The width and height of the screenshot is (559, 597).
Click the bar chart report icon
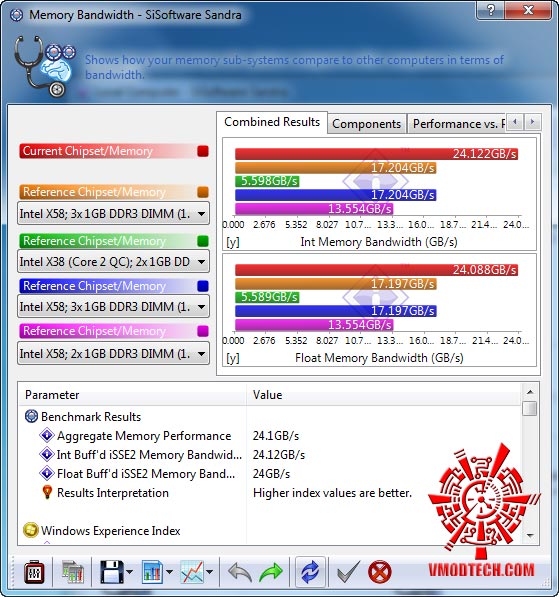(x=152, y=571)
